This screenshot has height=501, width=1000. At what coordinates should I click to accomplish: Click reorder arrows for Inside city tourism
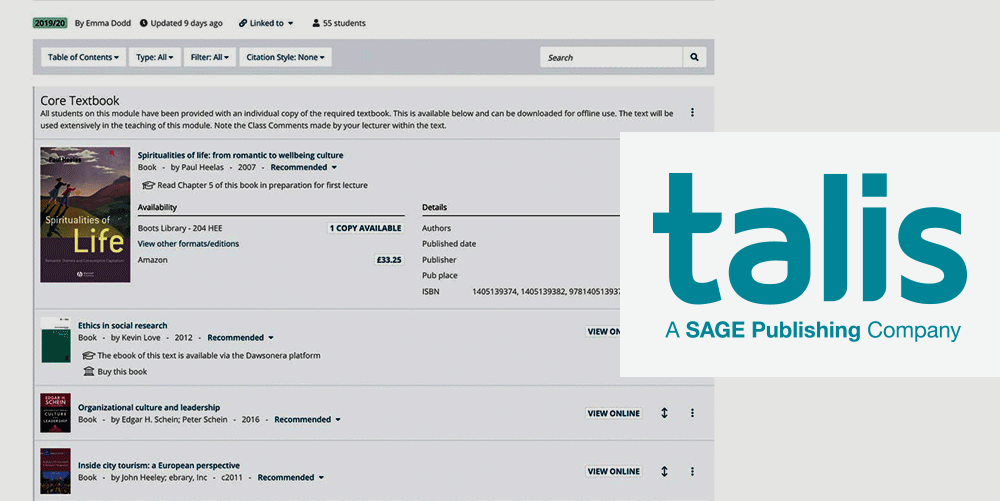[664, 472]
